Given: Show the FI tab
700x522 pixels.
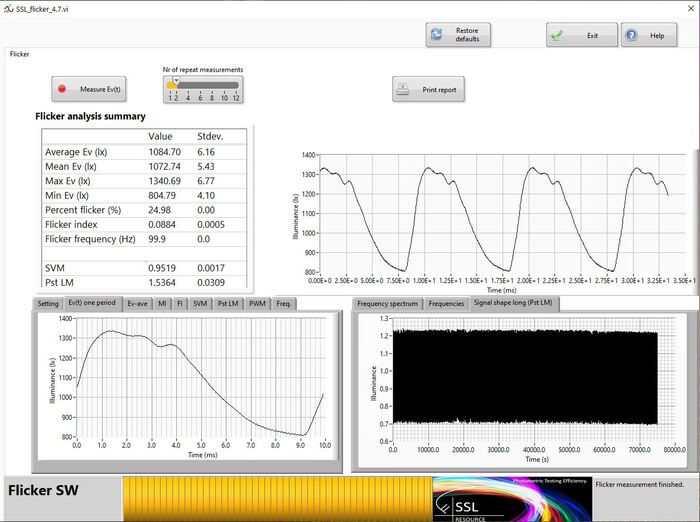Looking at the screenshot, I should pyautogui.click(x=179, y=303).
